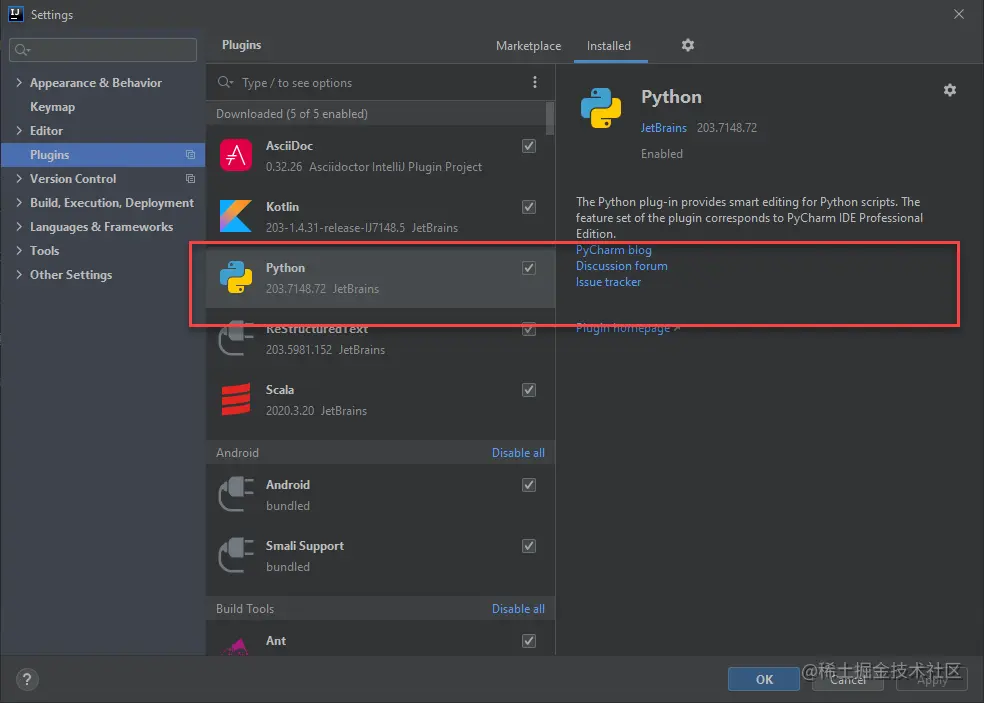The image size is (984, 703).
Task: Click the settings search field
Action: tap(103, 50)
